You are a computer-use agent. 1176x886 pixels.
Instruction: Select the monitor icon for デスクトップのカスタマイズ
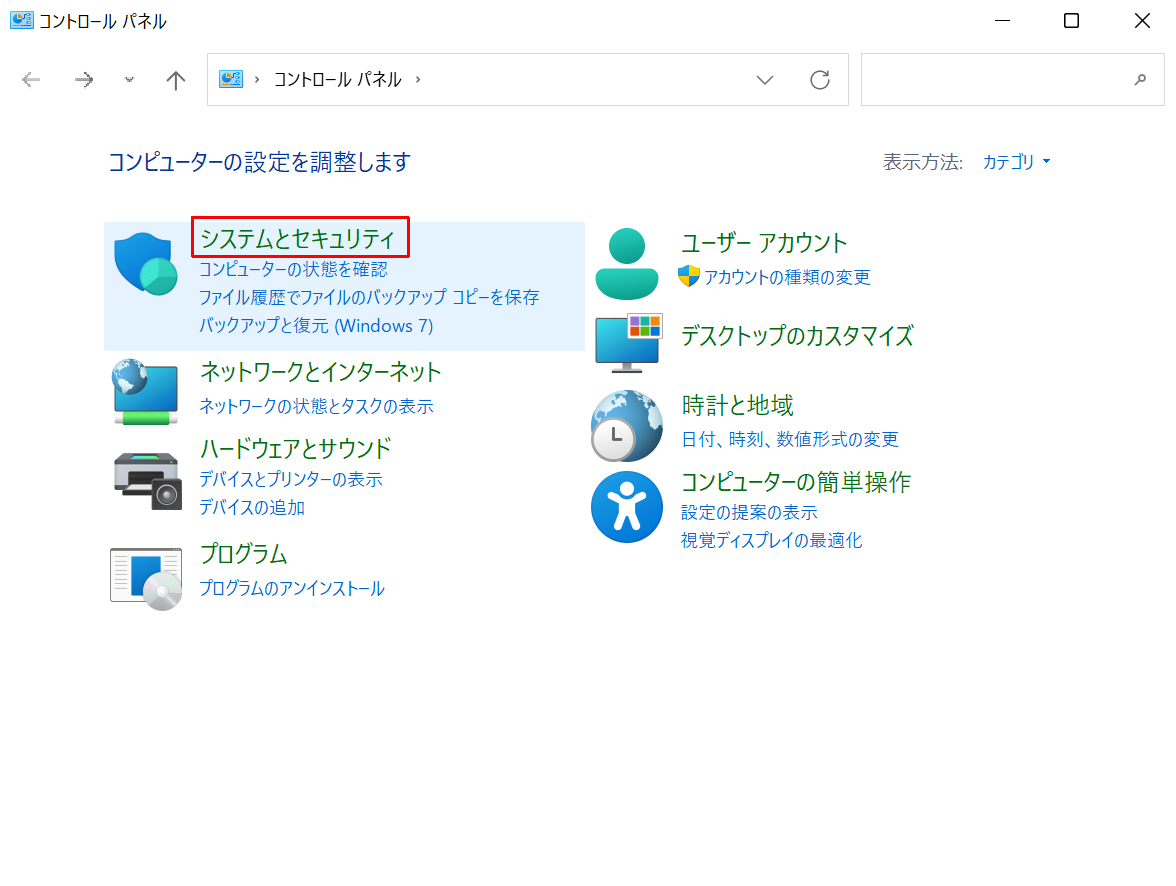(627, 341)
